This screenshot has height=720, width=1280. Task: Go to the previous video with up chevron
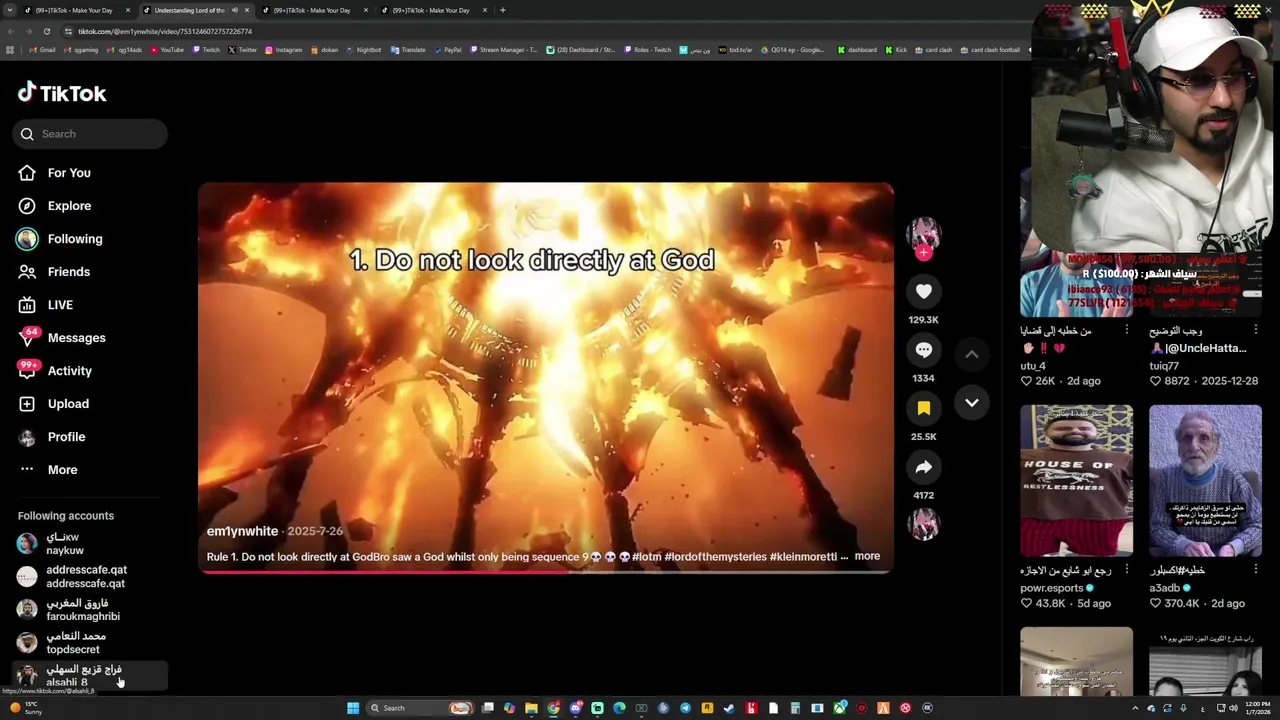(x=971, y=354)
